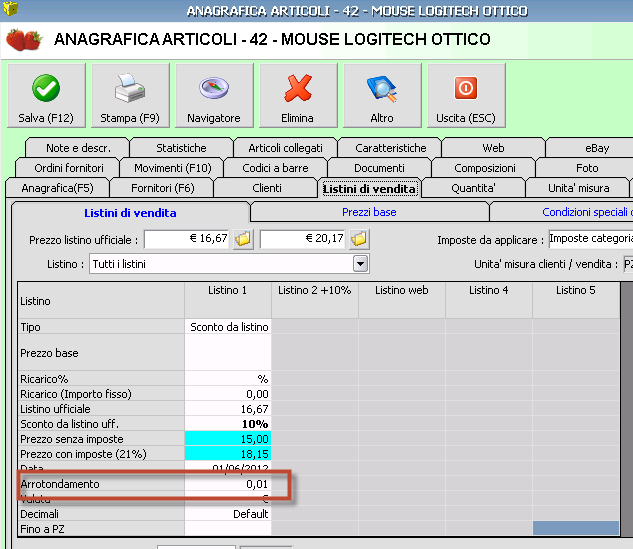The height and width of the screenshot is (549, 633).
Task: Open the Unita' misura clienti / vendita box
Action: pyautogui.click(x=628, y=264)
